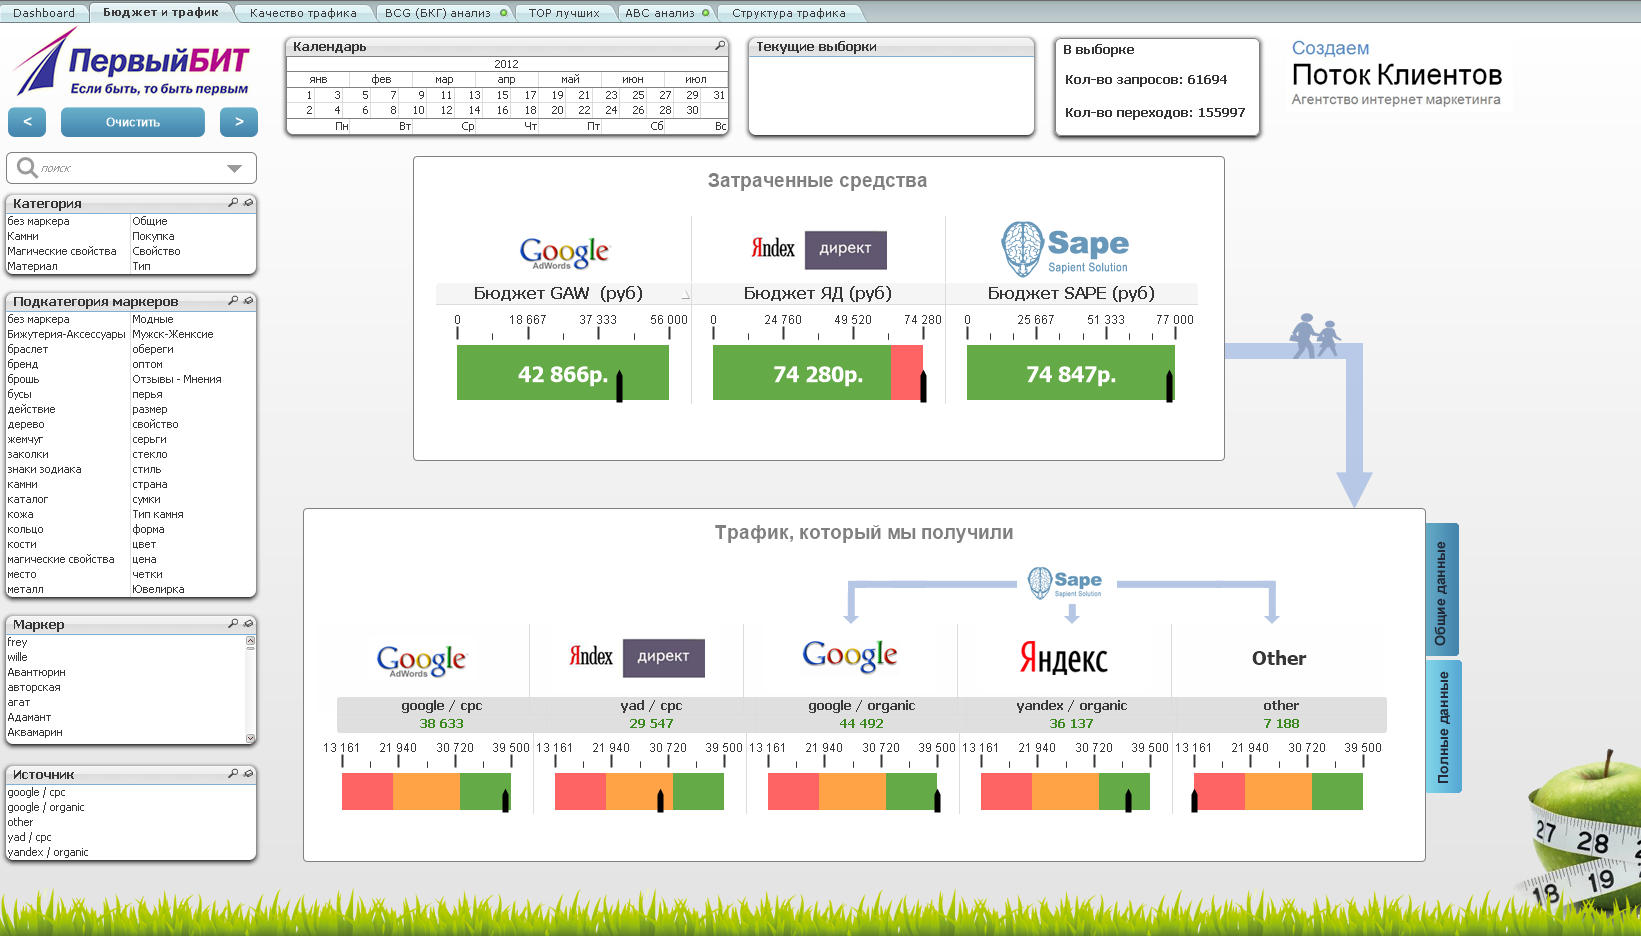Open the Структура трафика tab
Image resolution: width=1641 pixels, height=936 pixels.
(x=789, y=13)
